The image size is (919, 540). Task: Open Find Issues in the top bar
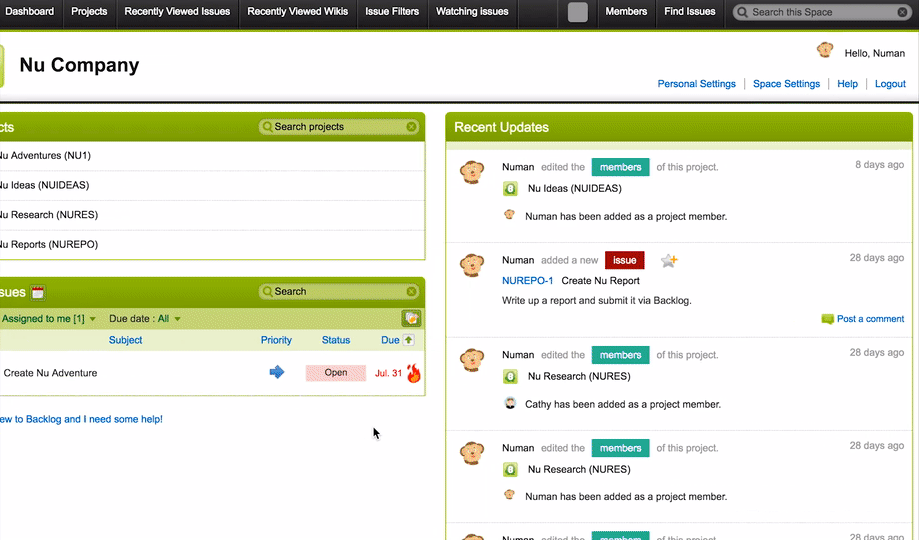click(x=689, y=12)
